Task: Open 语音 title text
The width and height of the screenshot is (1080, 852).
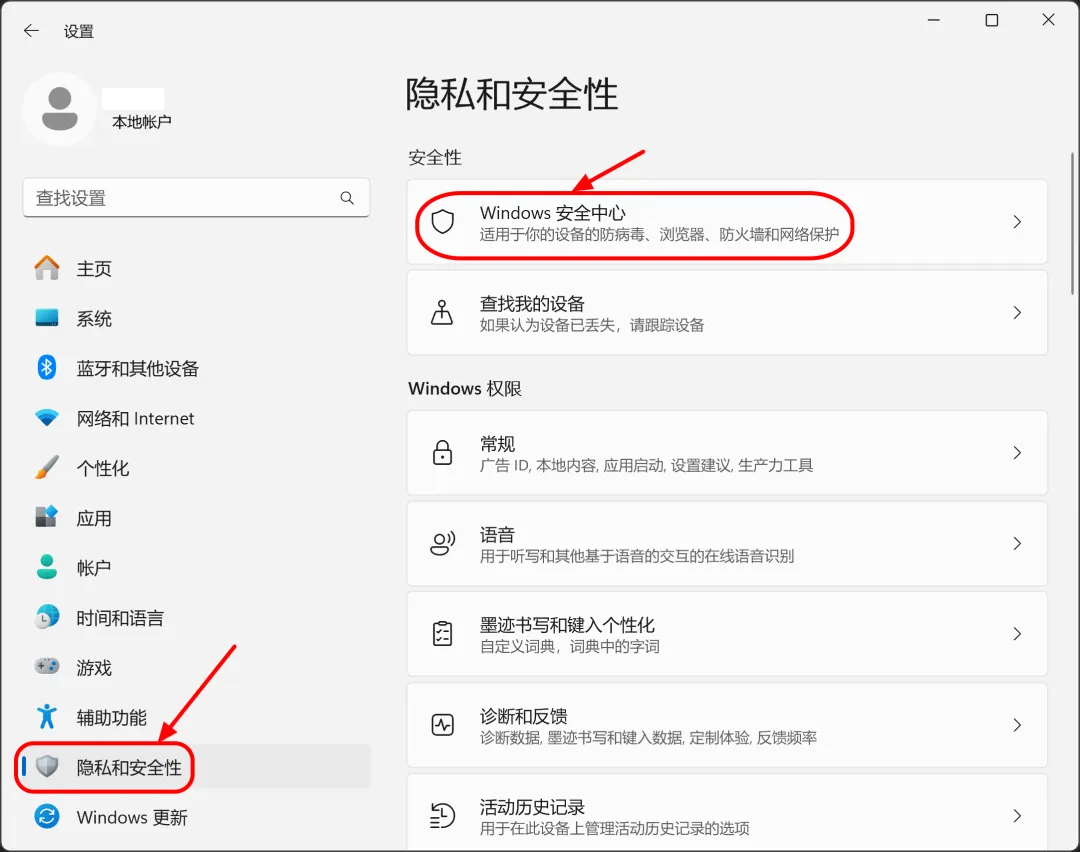Action: (x=497, y=534)
